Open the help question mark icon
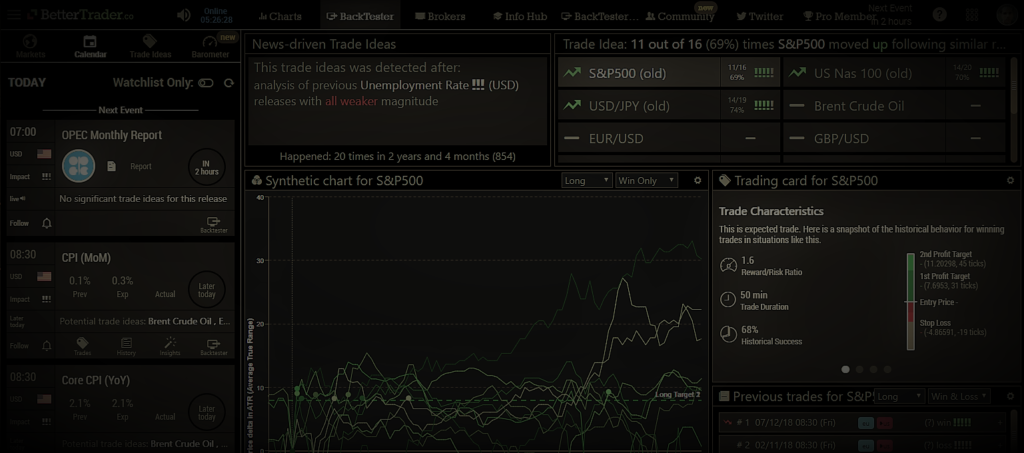Screen dimensions: 1024x453 tap(939, 16)
